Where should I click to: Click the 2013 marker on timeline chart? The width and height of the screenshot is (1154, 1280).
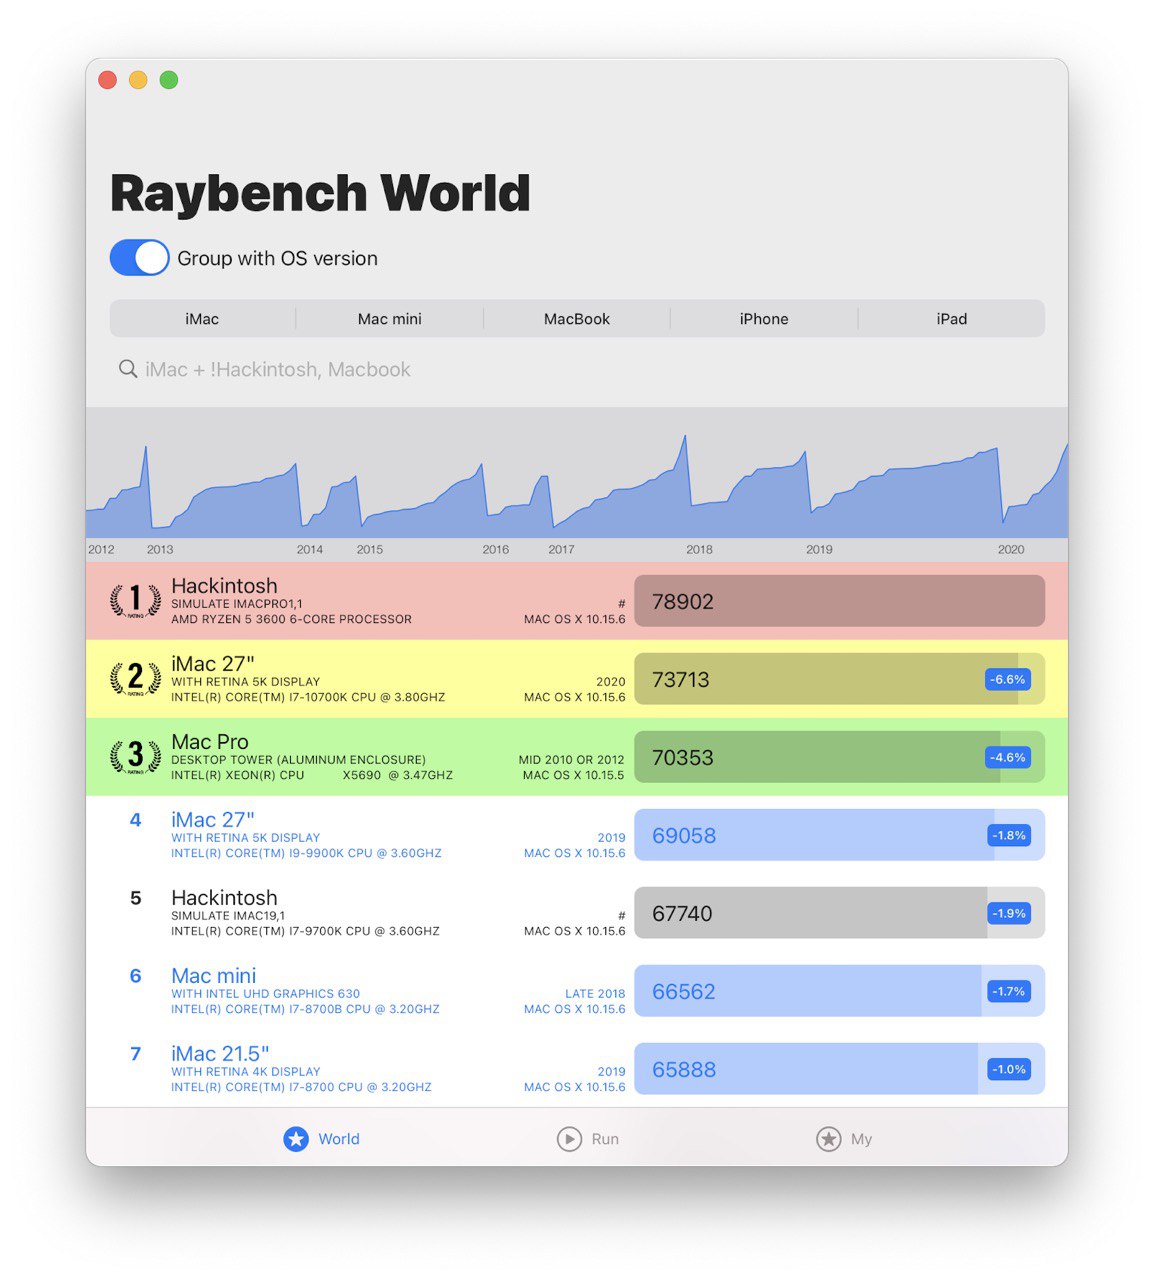click(x=160, y=550)
